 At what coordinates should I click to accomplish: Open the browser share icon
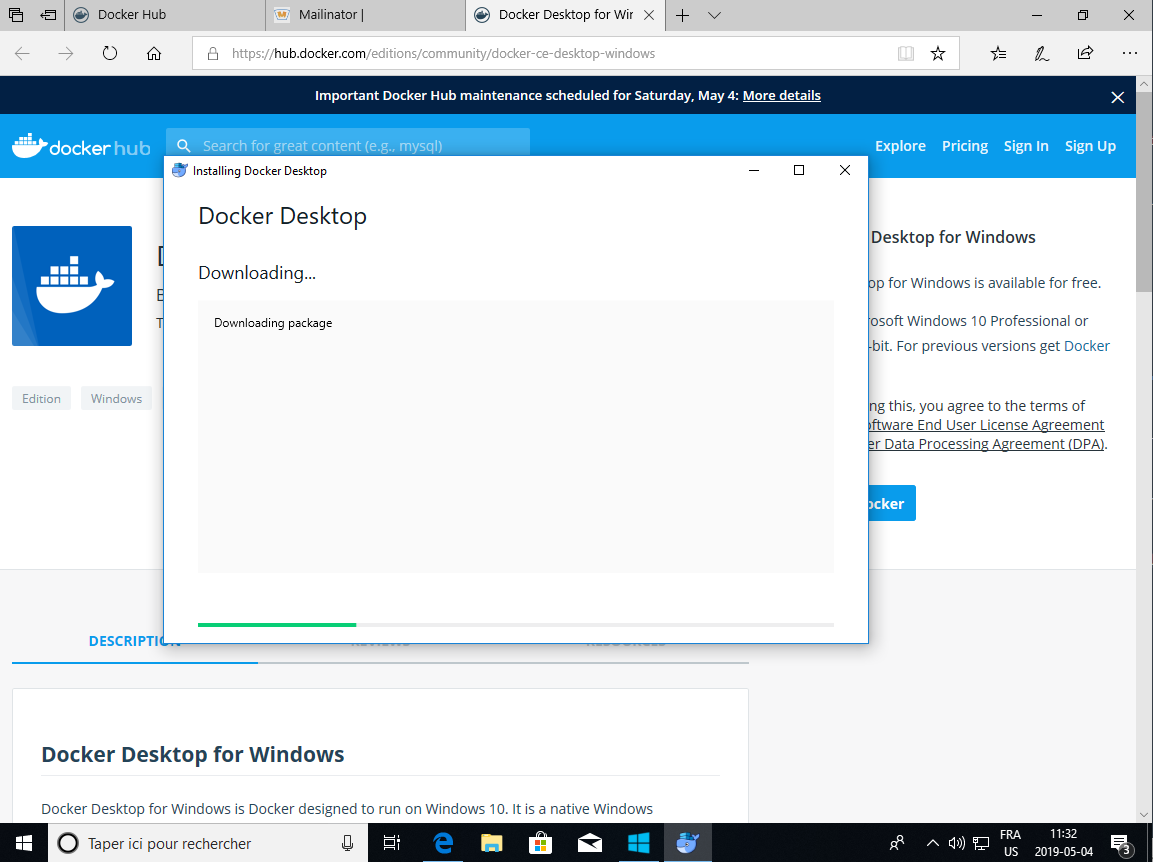[1085, 53]
